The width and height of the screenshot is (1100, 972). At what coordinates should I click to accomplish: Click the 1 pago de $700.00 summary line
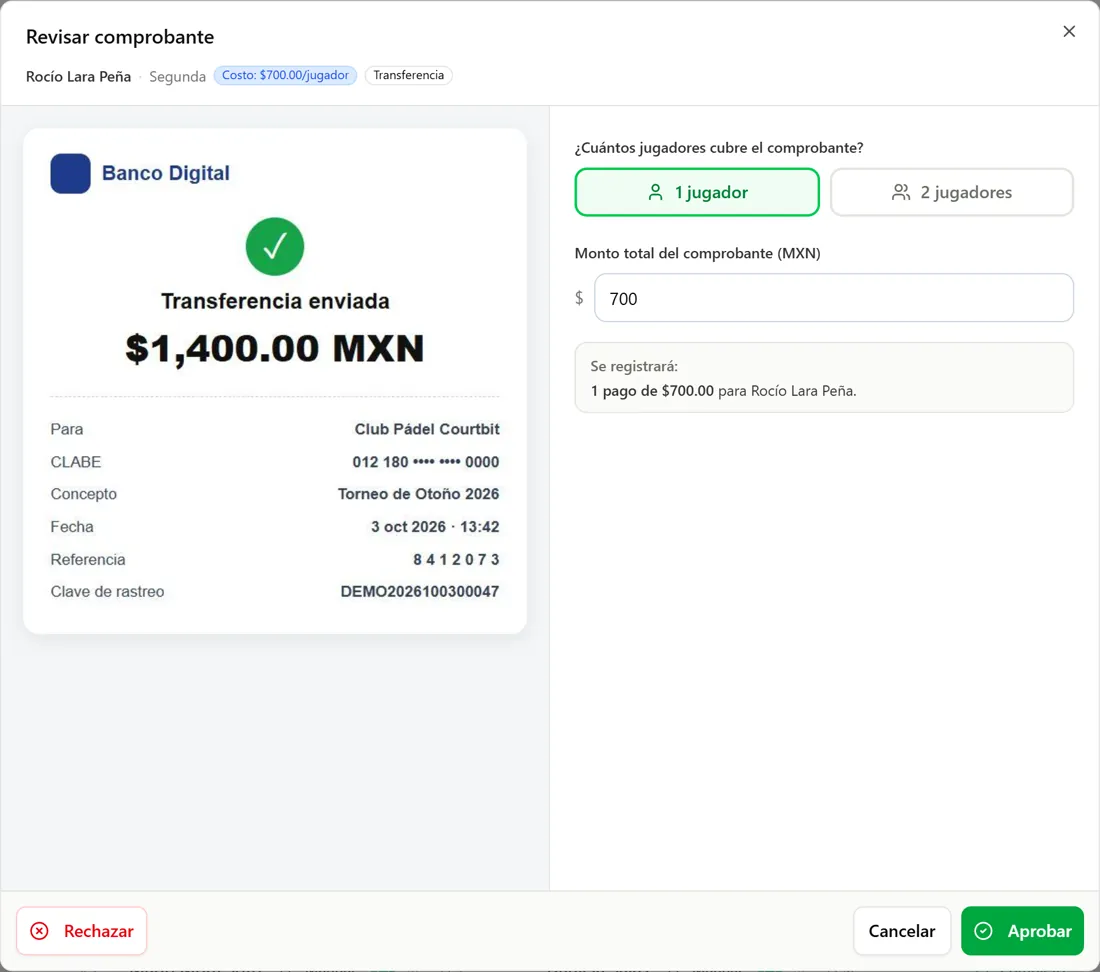[723, 391]
